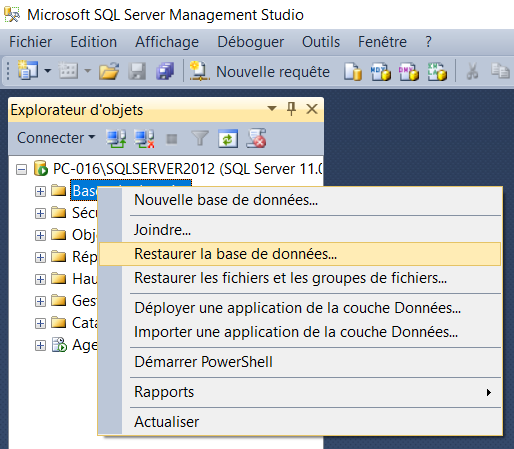The image size is (514, 449).
Task: Click the Ges… folder icon
Action: click(59, 300)
